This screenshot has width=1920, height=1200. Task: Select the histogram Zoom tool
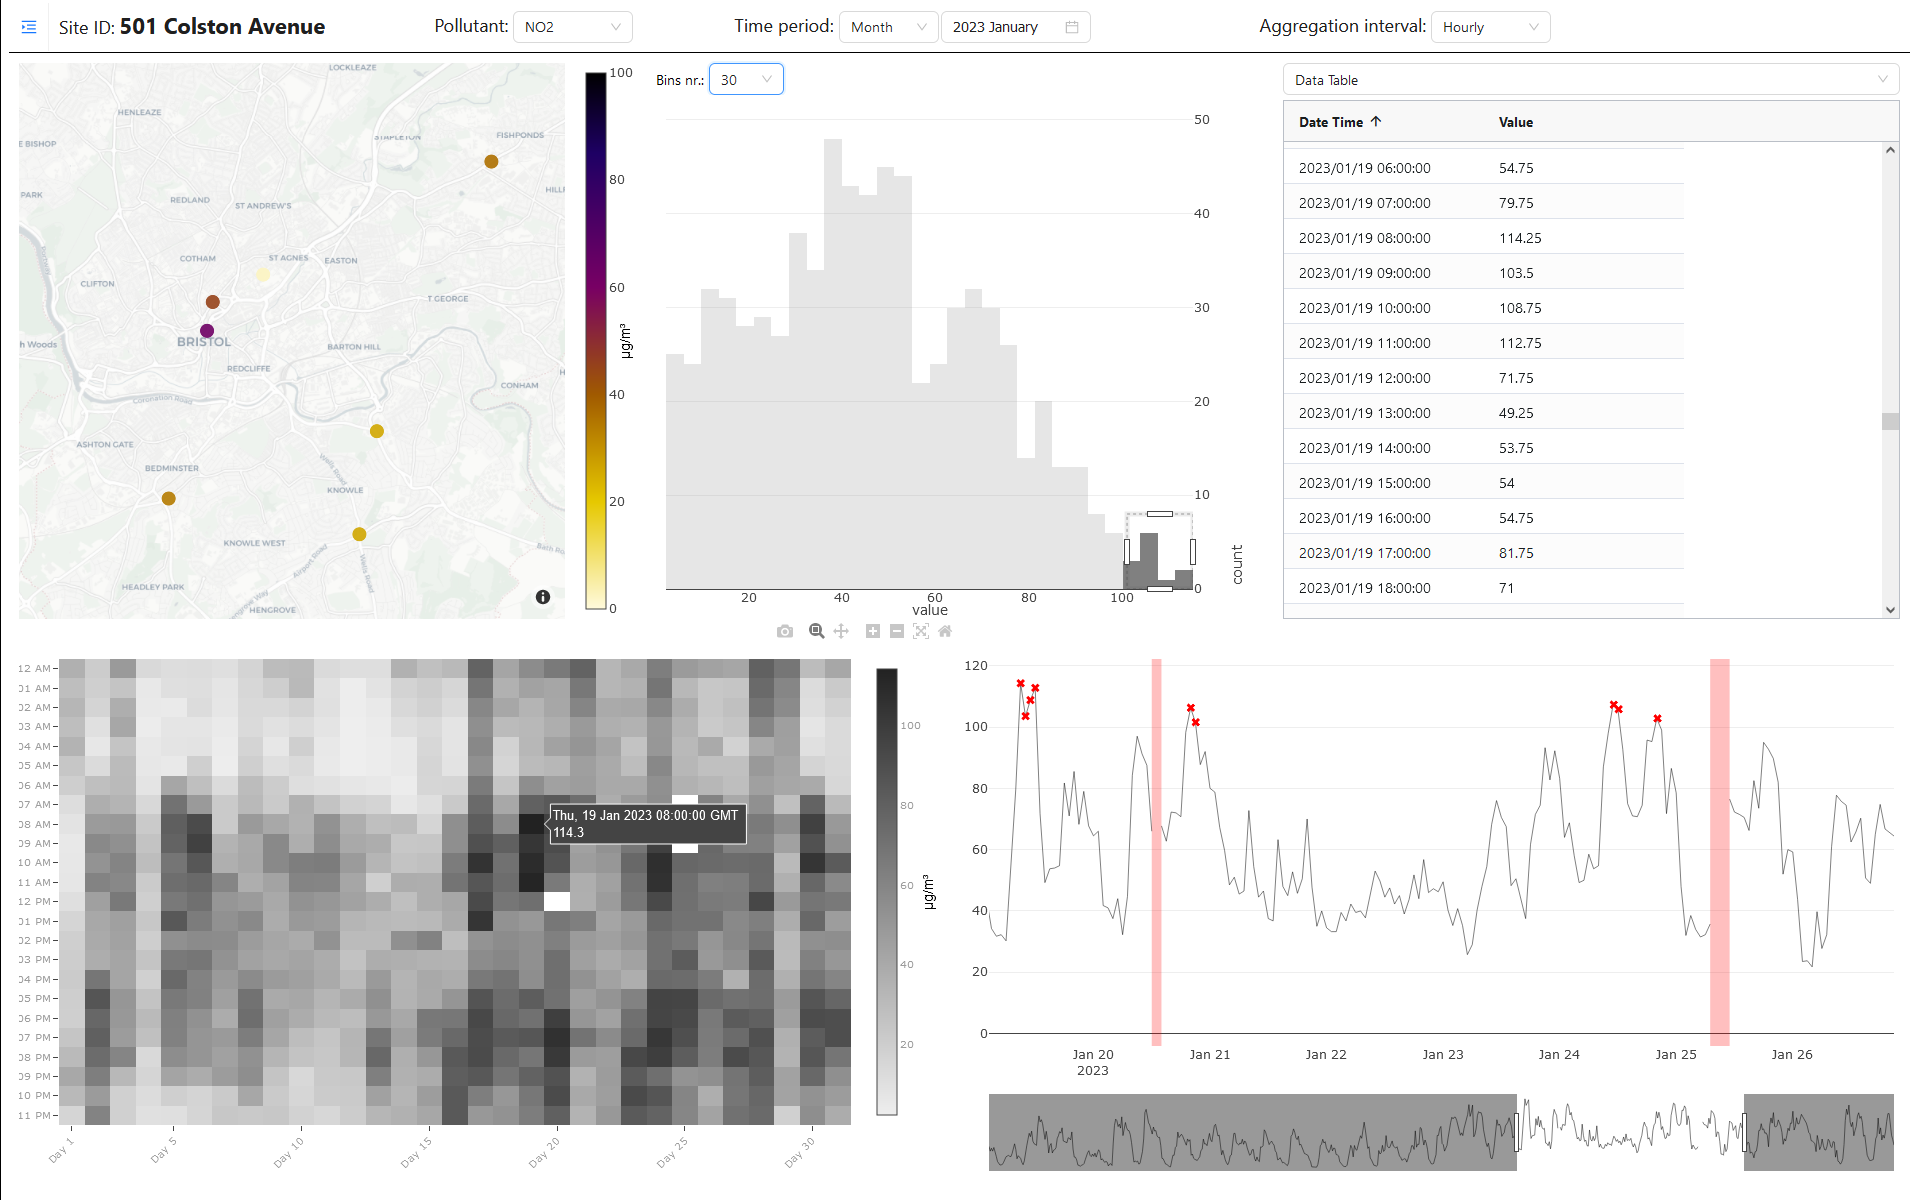816,631
